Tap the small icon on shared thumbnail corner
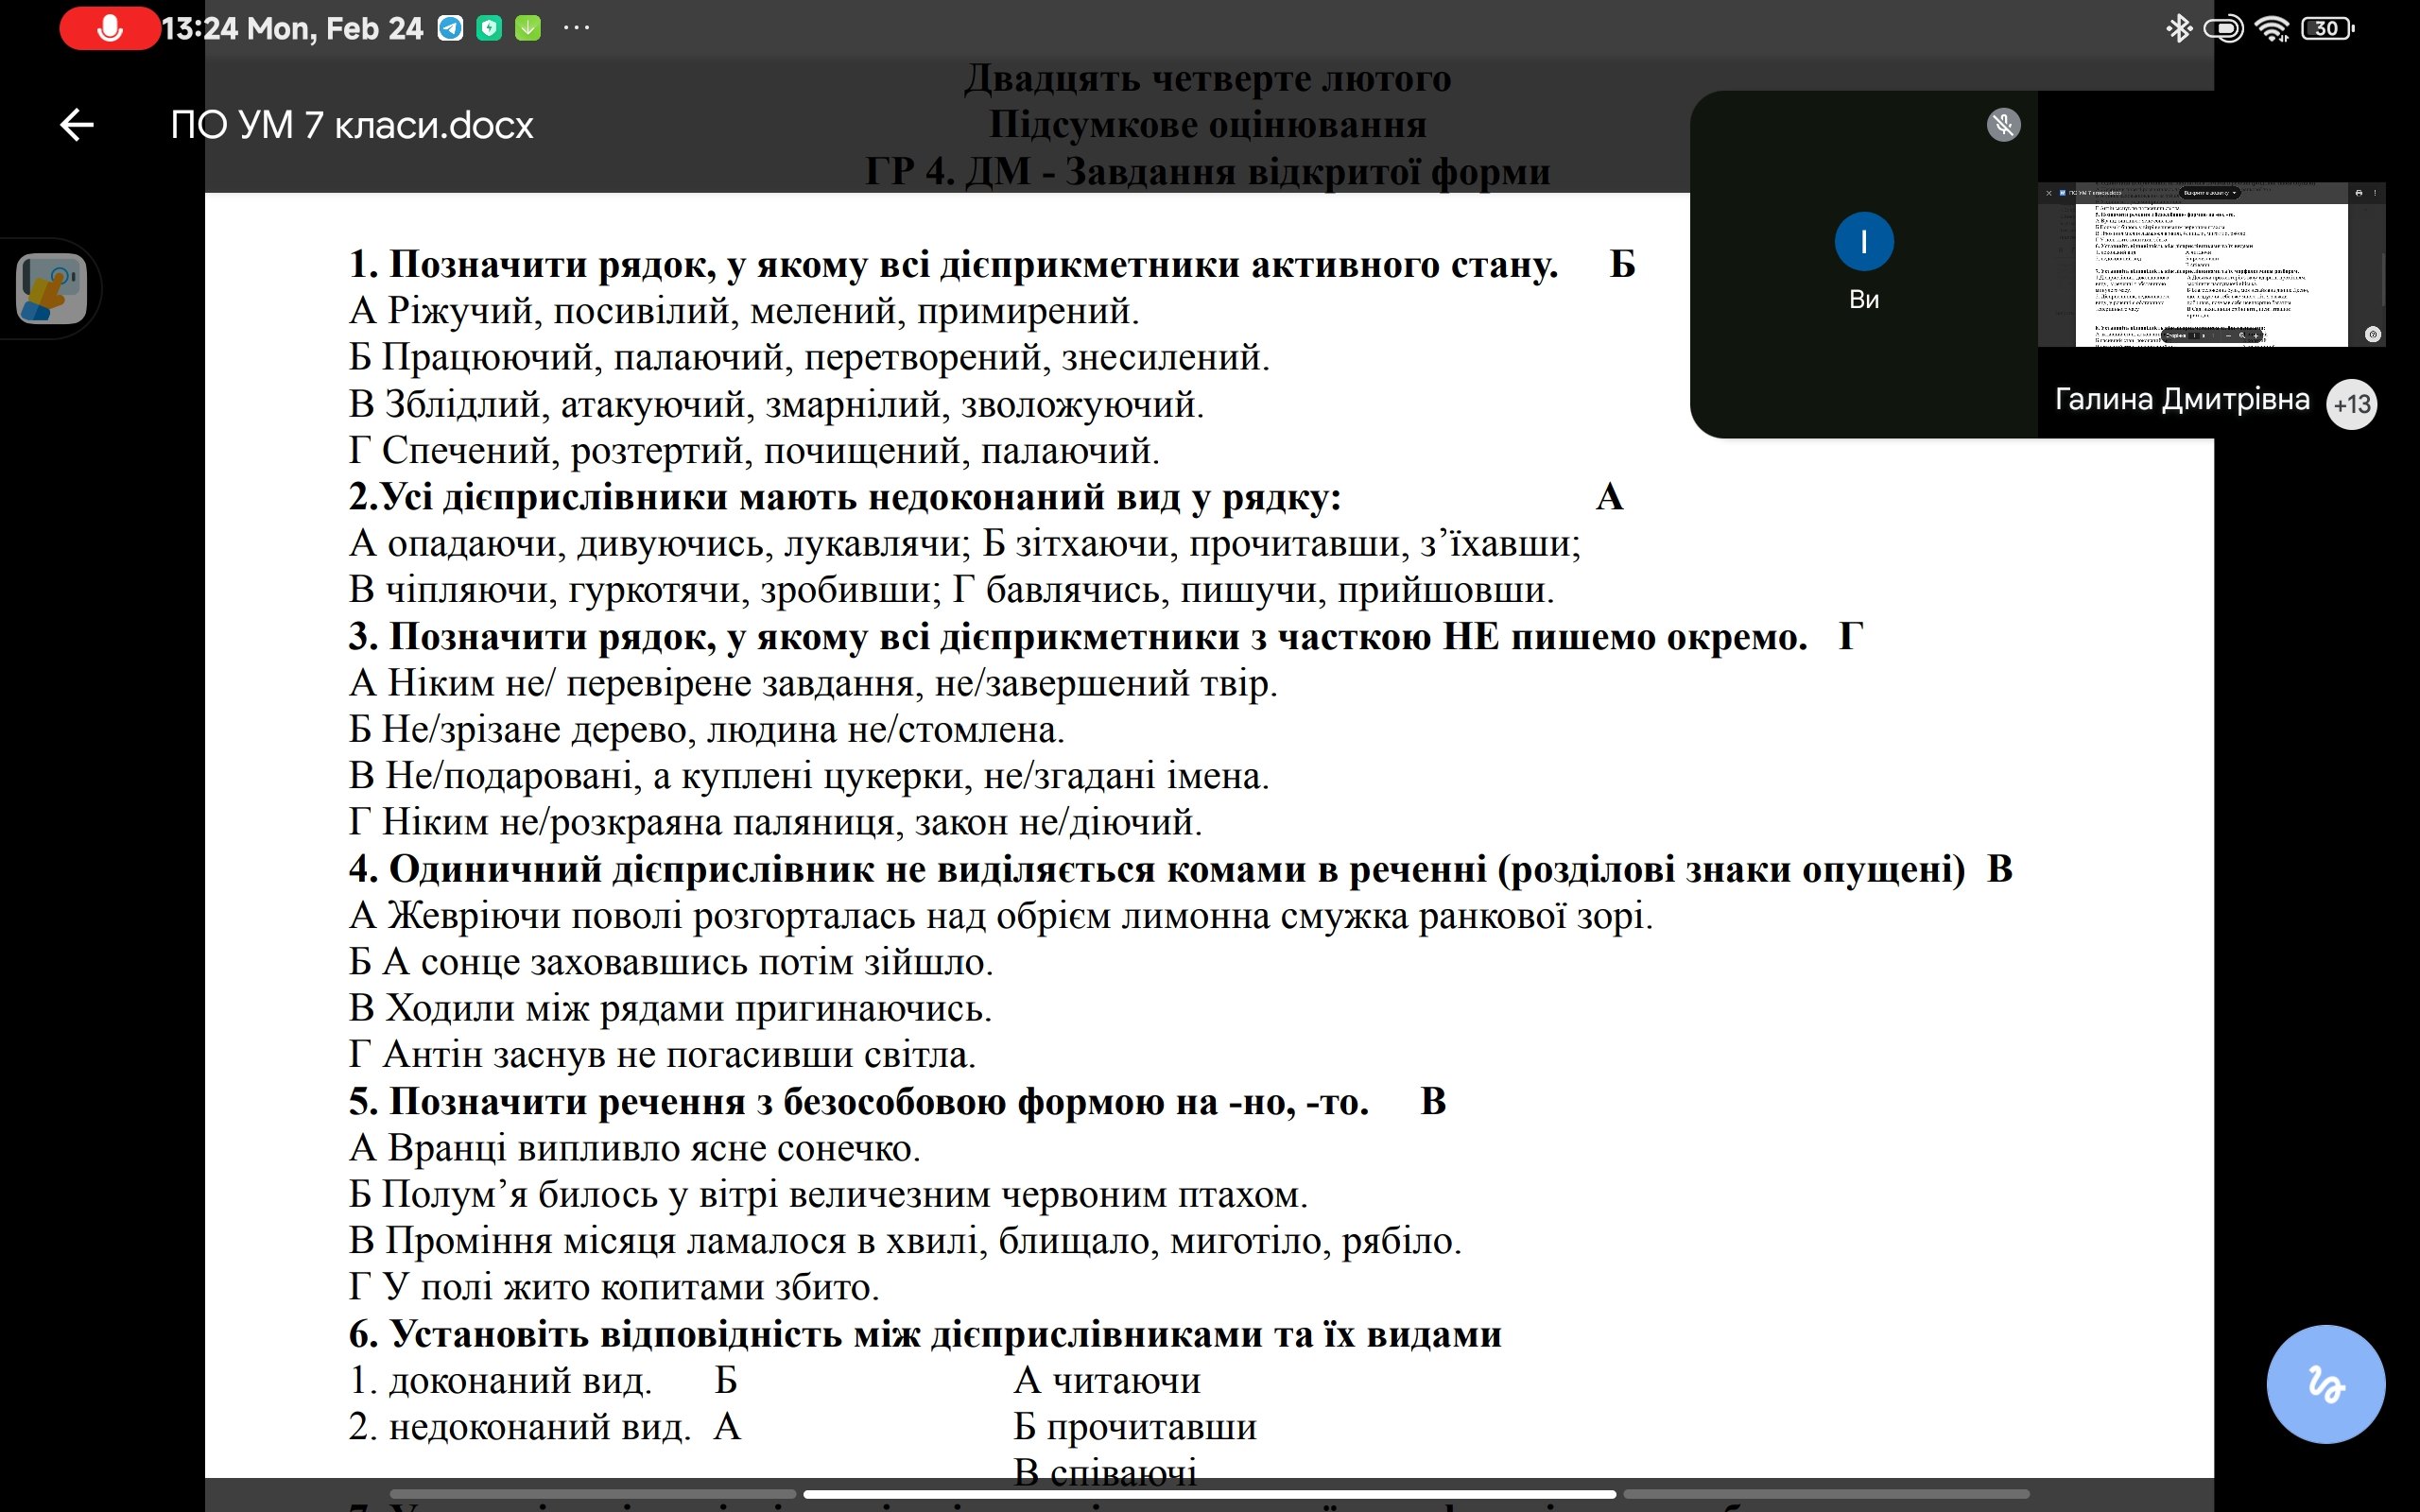Viewport: 2420px width, 1512px height. [2372, 334]
